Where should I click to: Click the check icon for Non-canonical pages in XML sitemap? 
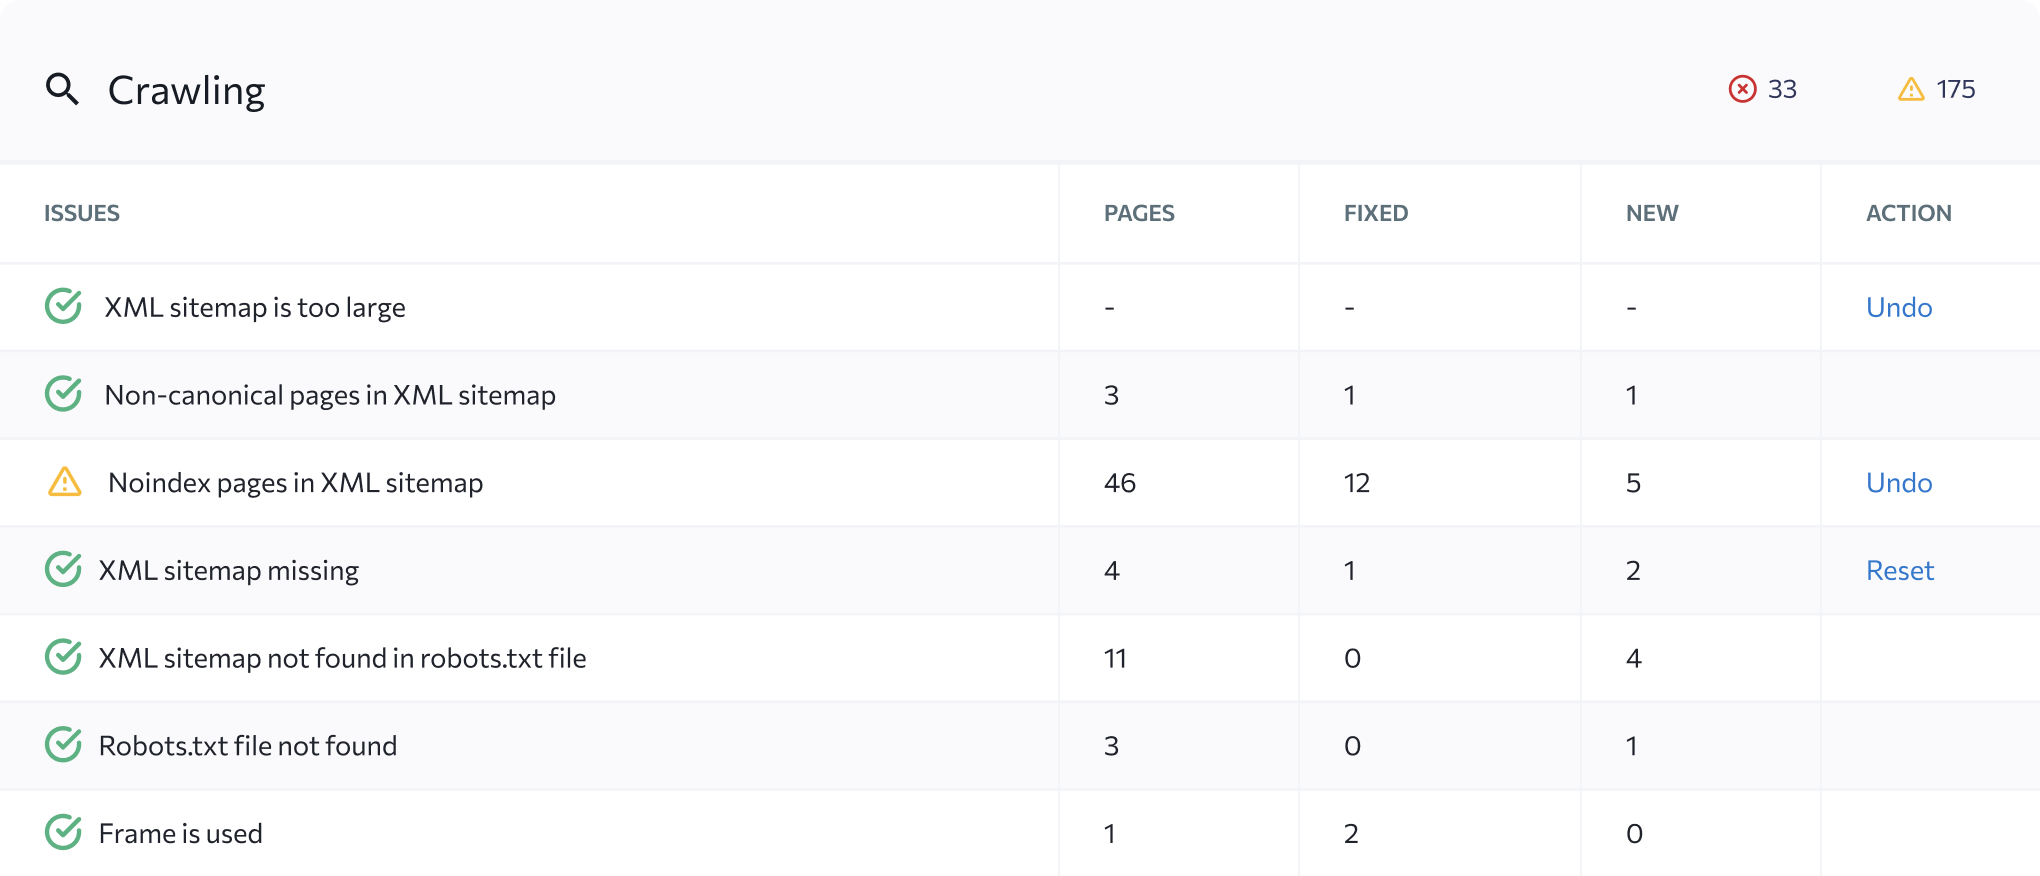pos(64,394)
